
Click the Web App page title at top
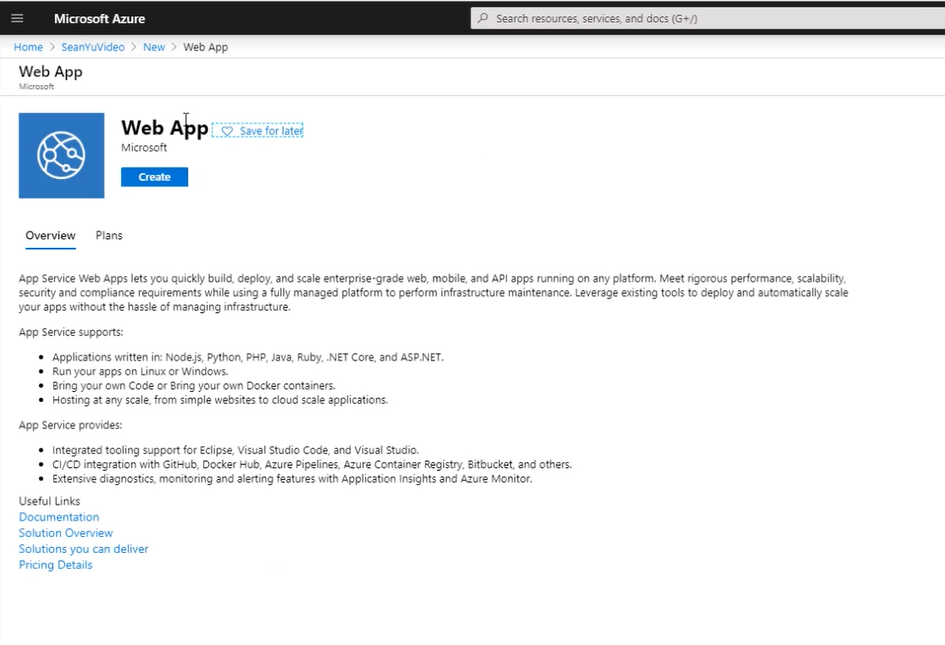click(51, 72)
